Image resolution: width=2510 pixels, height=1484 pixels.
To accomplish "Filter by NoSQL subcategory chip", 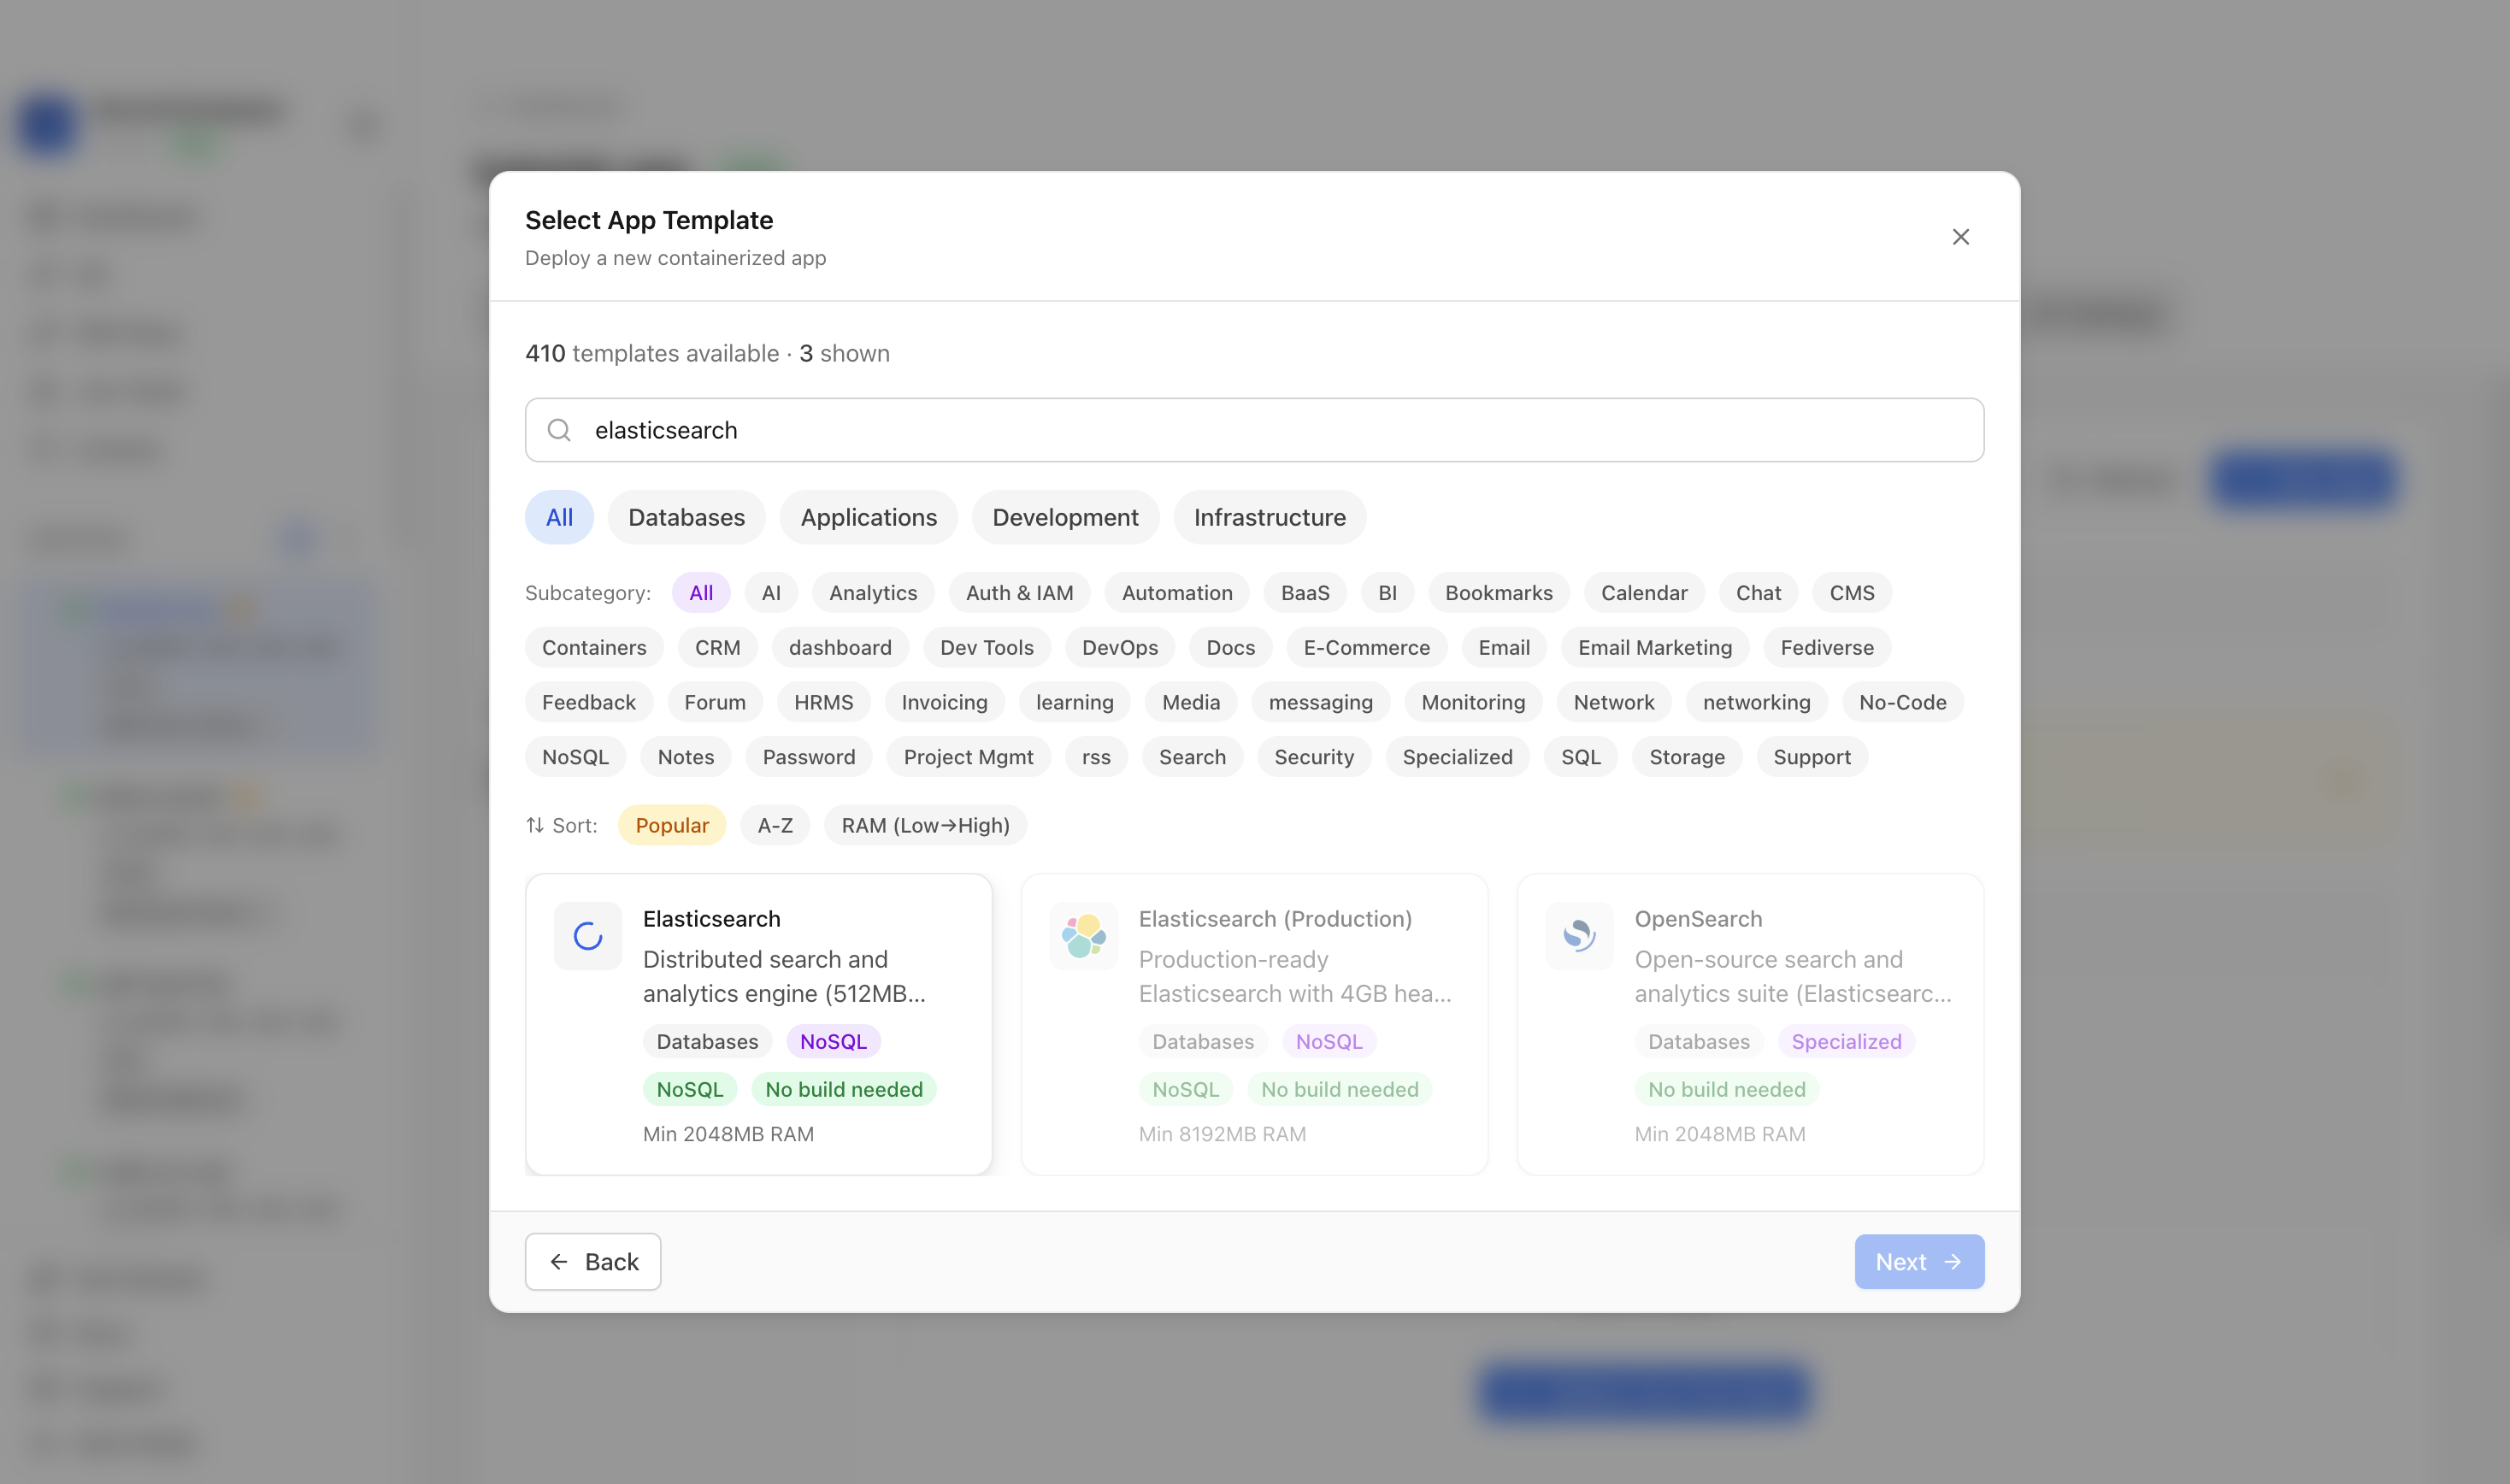I will click(575, 757).
